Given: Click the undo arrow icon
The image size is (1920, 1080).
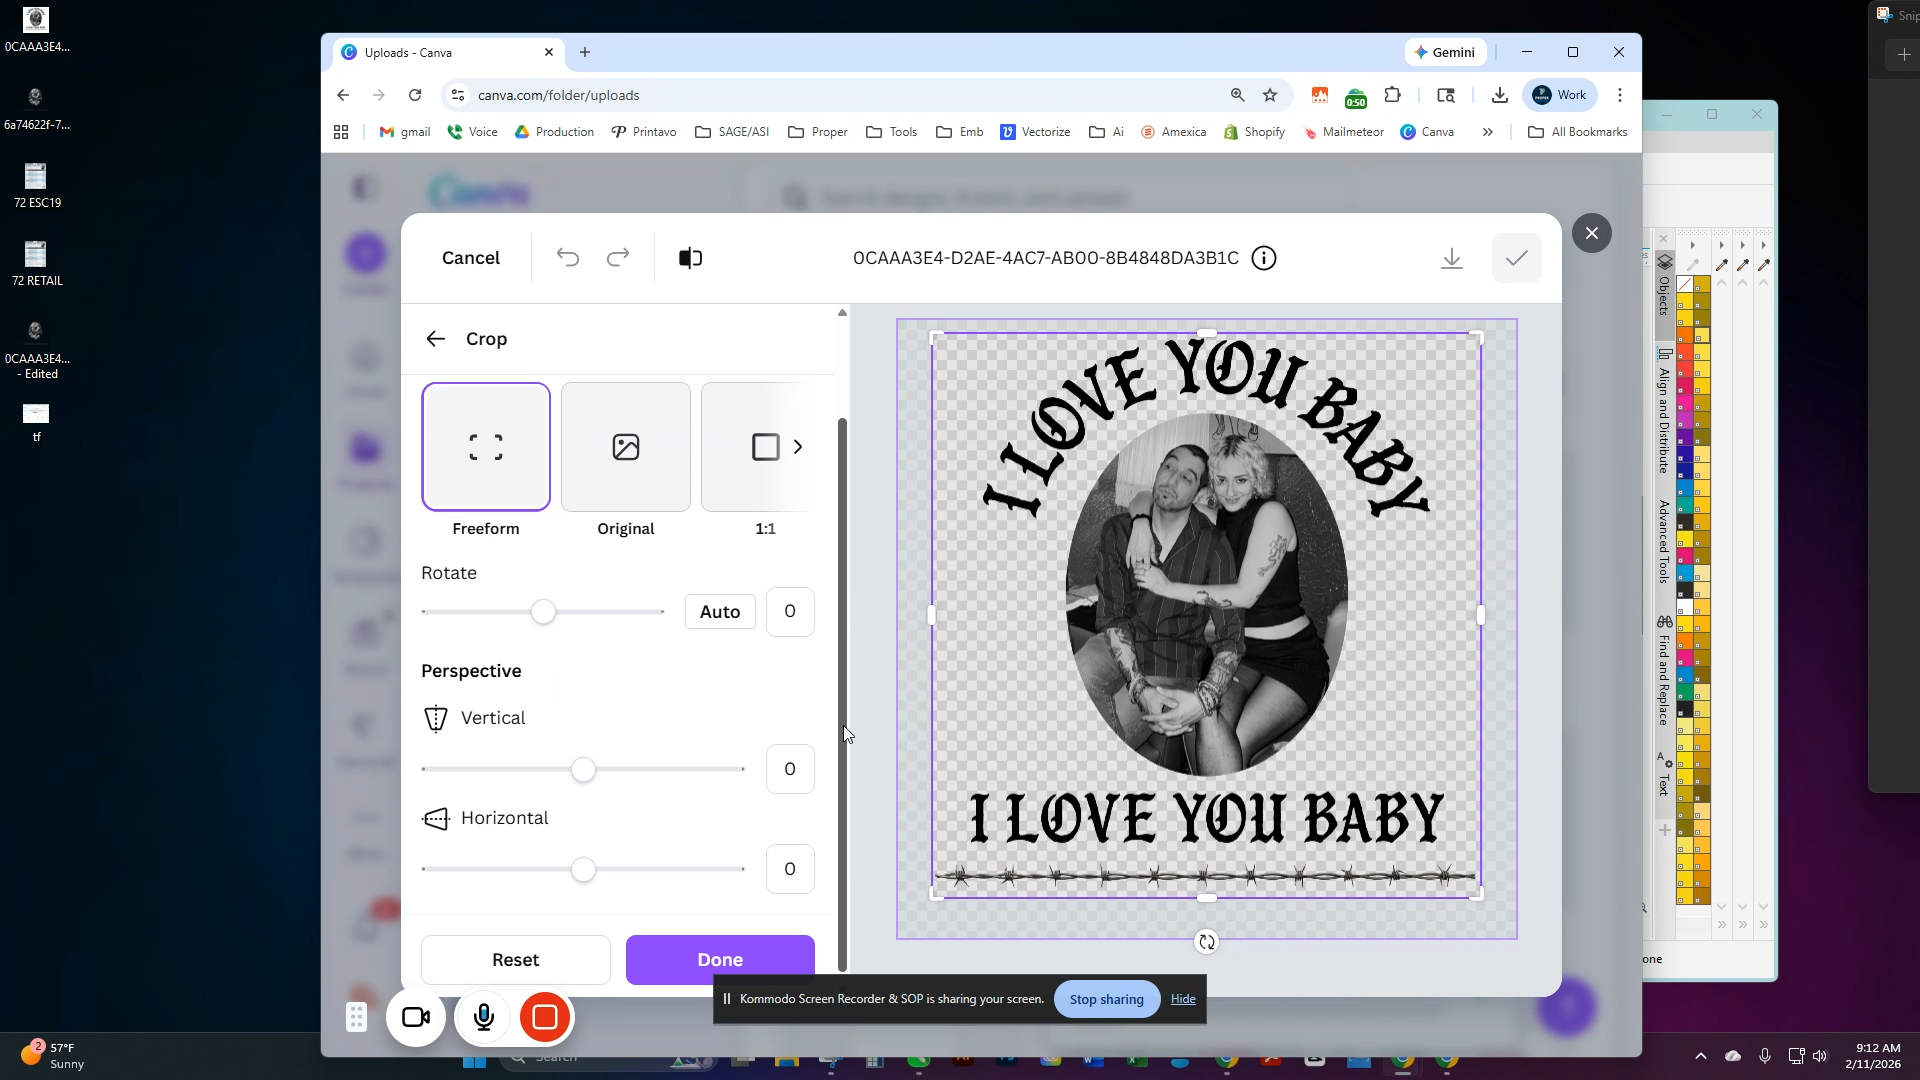Looking at the screenshot, I should coord(568,258).
